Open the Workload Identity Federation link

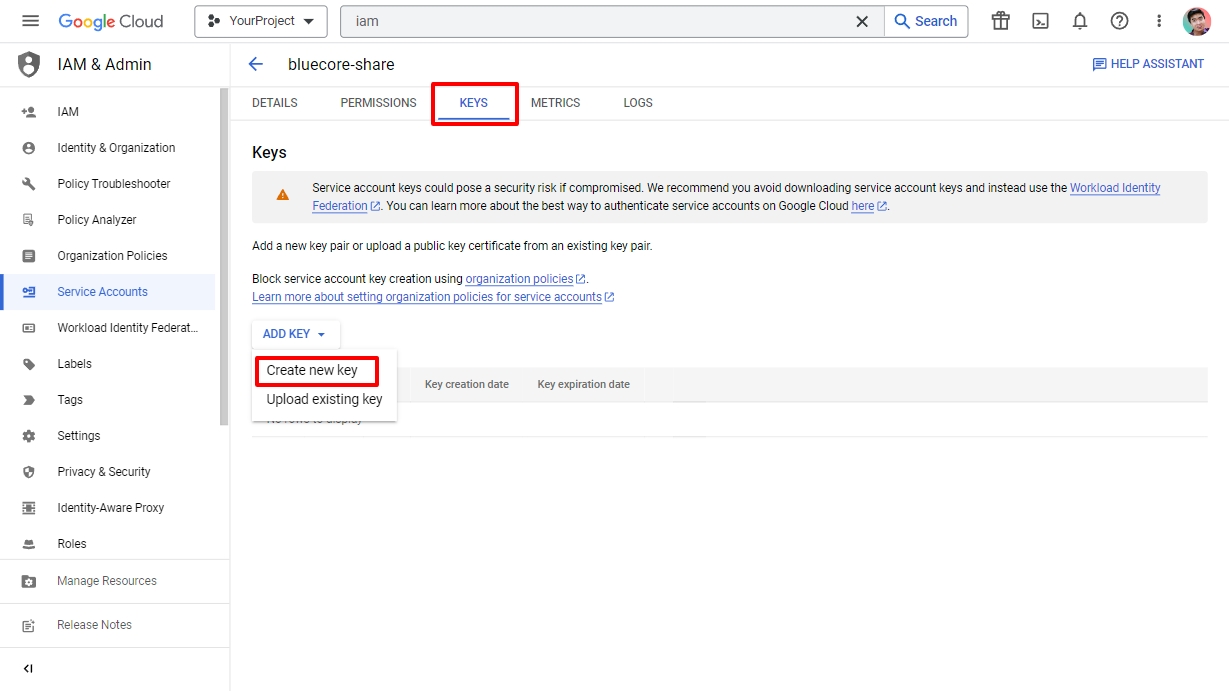click(x=1114, y=188)
